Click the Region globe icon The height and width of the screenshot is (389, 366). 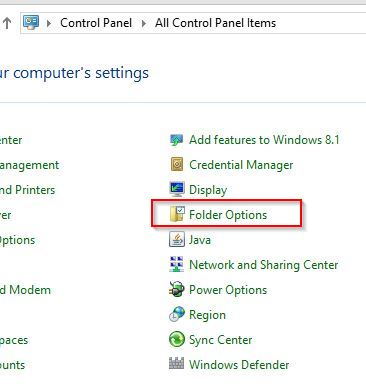[x=176, y=314]
